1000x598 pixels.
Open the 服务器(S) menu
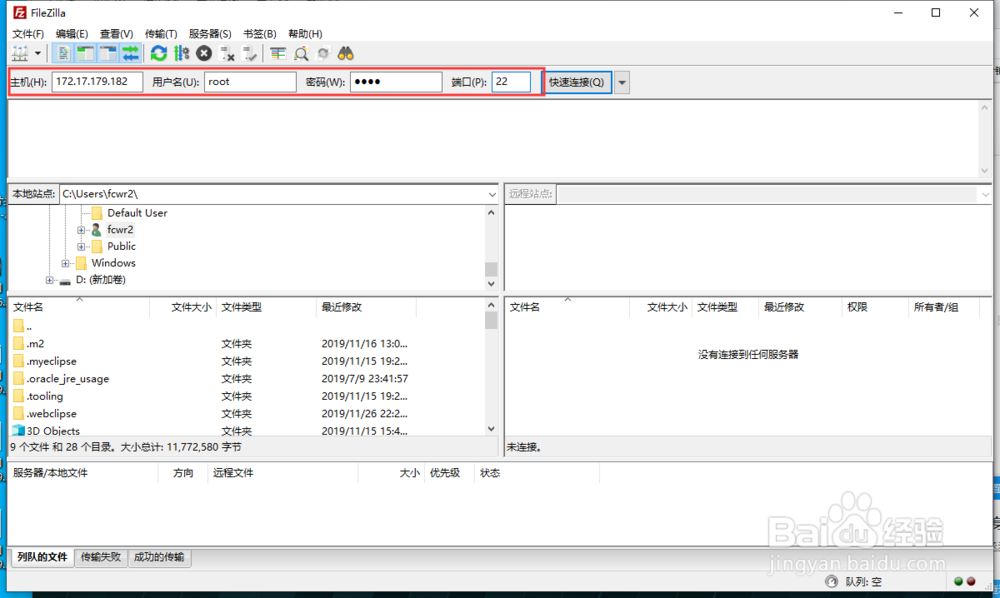[x=210, y=34]
